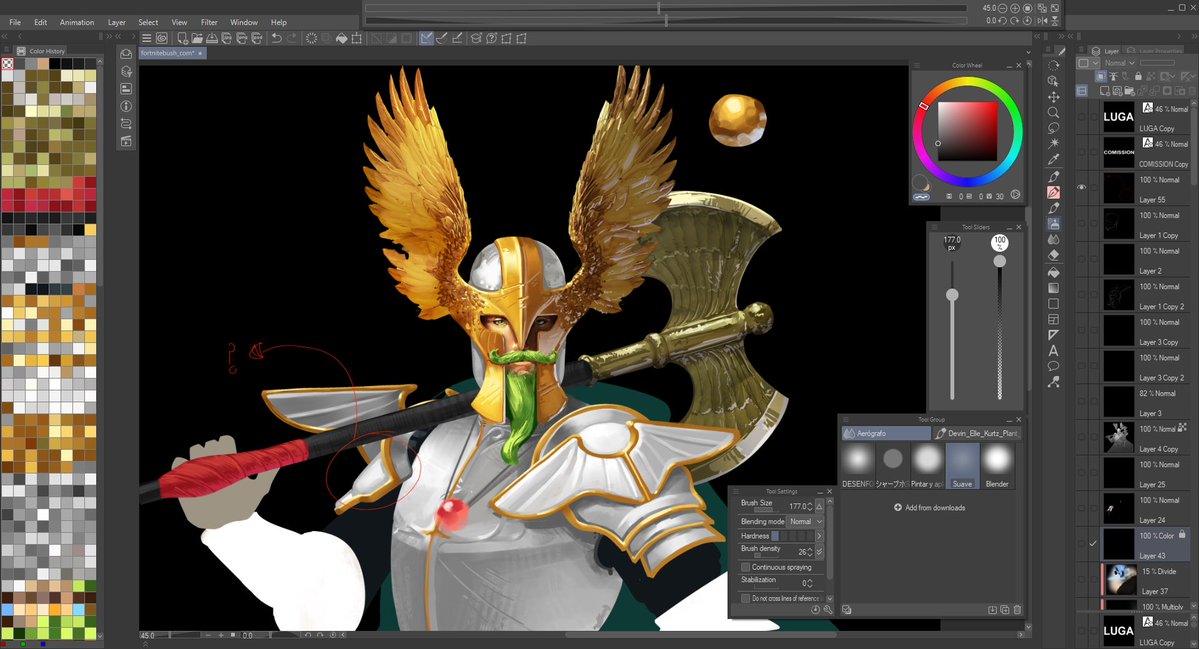Expand Brush density dynamics button

coord(819,551)
